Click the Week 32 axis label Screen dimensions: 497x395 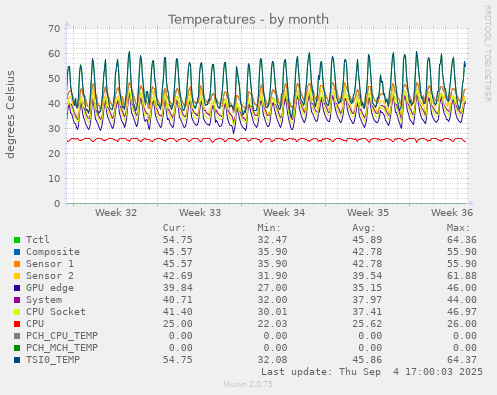(x=116, y=213)
